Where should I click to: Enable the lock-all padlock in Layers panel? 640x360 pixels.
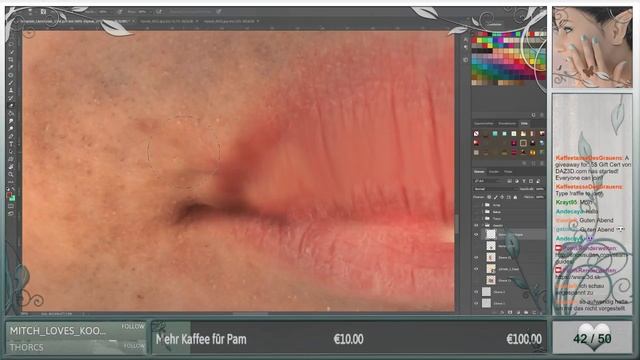pyautogui.click(x=515, y=197)
